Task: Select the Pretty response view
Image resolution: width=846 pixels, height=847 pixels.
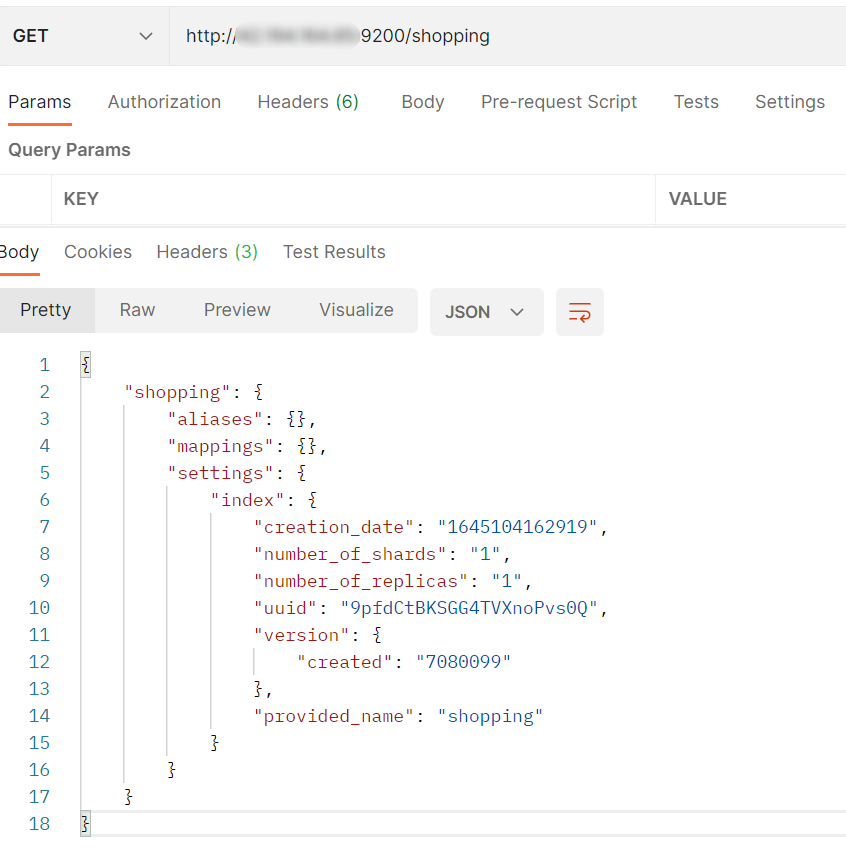Action: [46, 310]
